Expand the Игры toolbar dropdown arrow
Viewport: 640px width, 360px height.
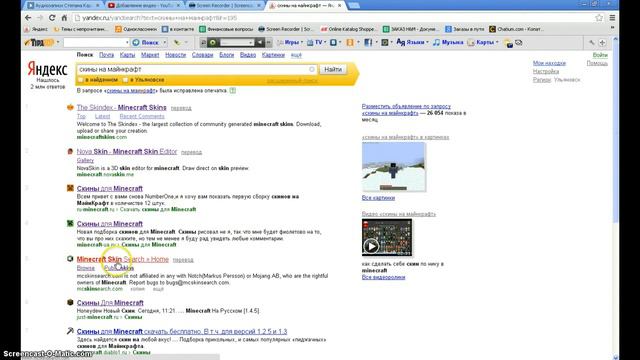click(302, 42)
